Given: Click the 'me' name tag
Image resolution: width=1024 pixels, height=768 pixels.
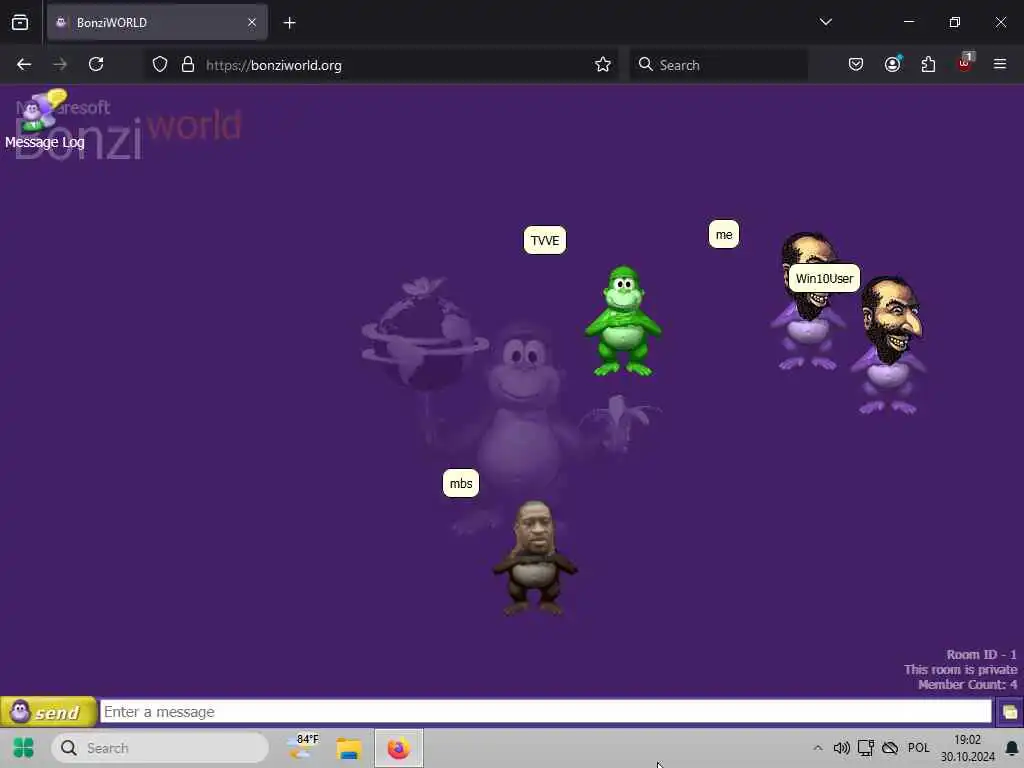Looking at the screenshot, I should pyautogui.click(x=724, y=234).
